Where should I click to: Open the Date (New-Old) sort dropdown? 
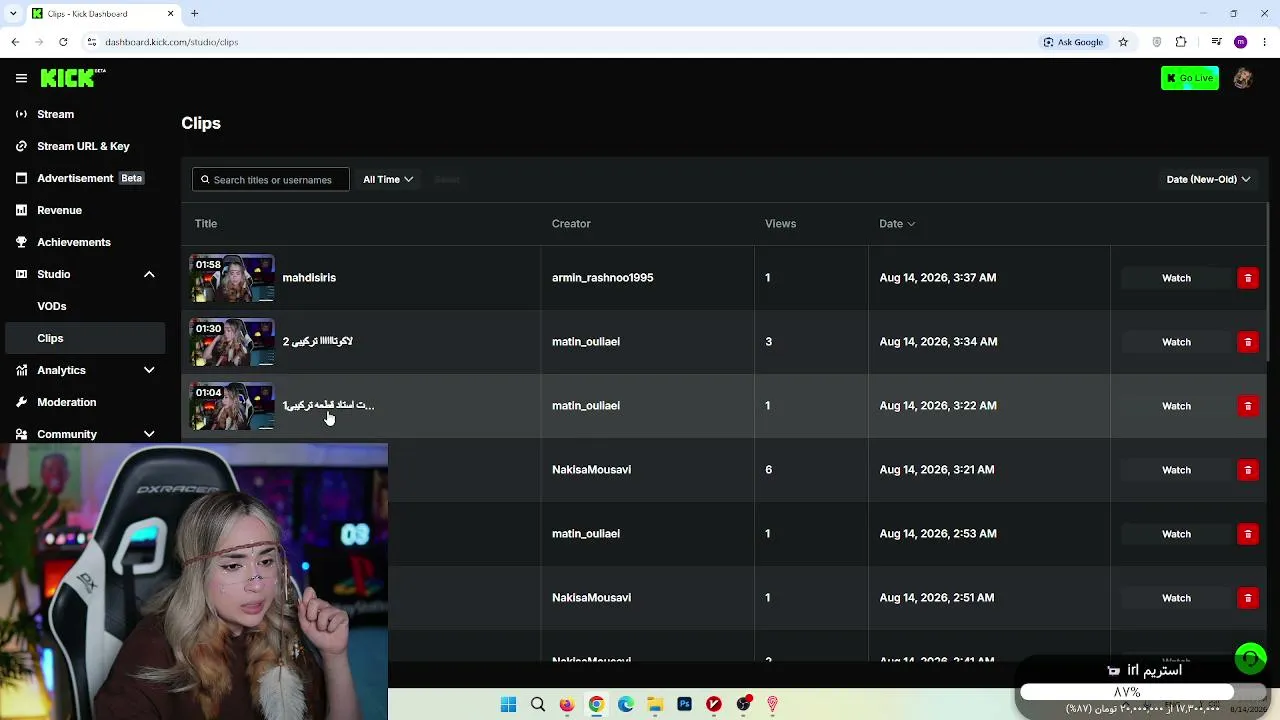coord(1208,180)
